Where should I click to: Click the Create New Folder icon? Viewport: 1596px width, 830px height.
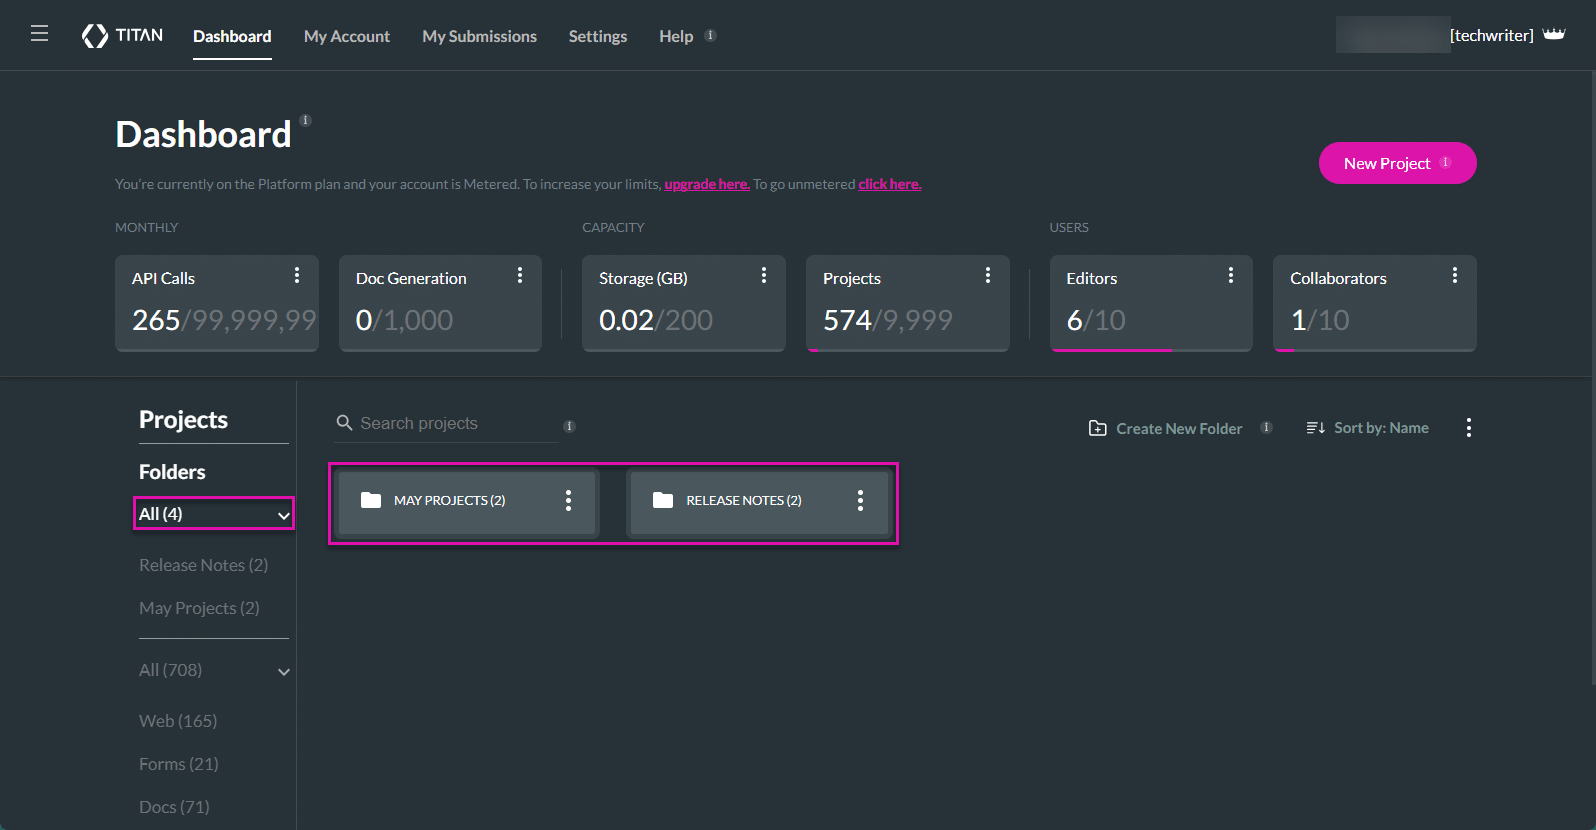pos(1097,428)
